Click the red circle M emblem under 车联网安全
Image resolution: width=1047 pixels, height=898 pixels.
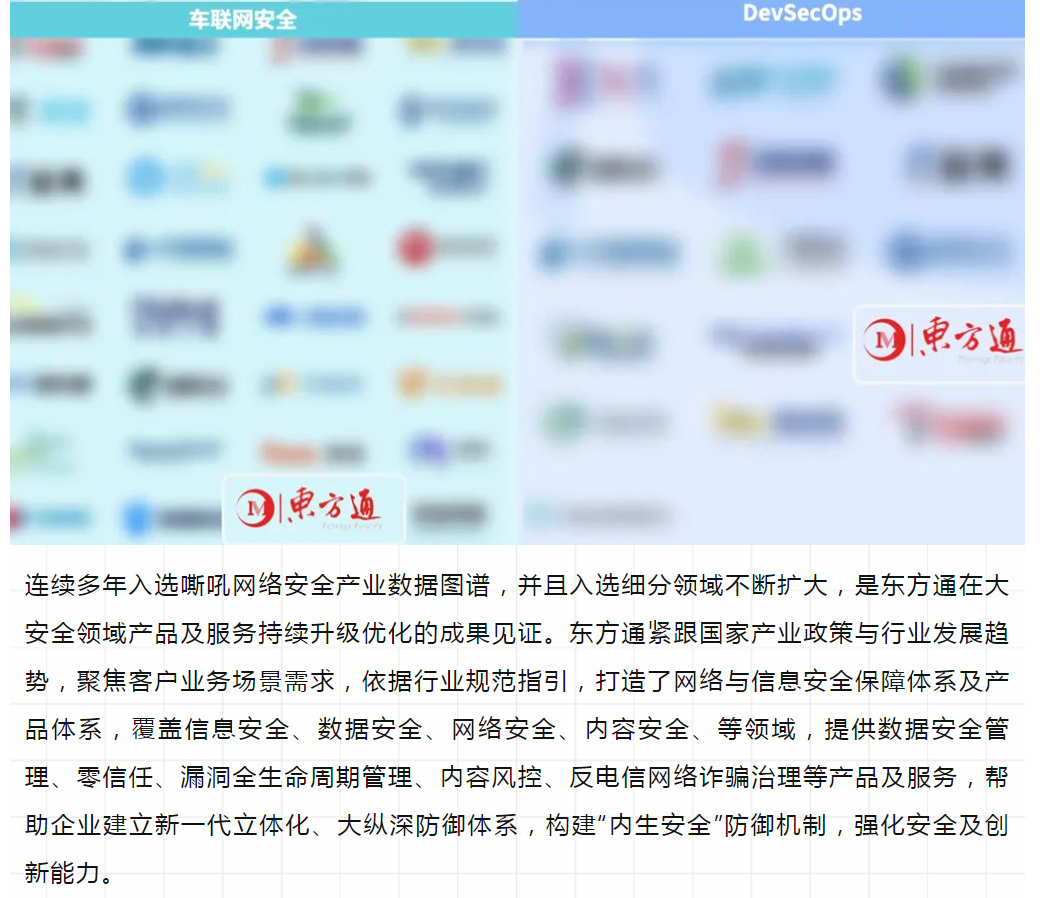256,509
